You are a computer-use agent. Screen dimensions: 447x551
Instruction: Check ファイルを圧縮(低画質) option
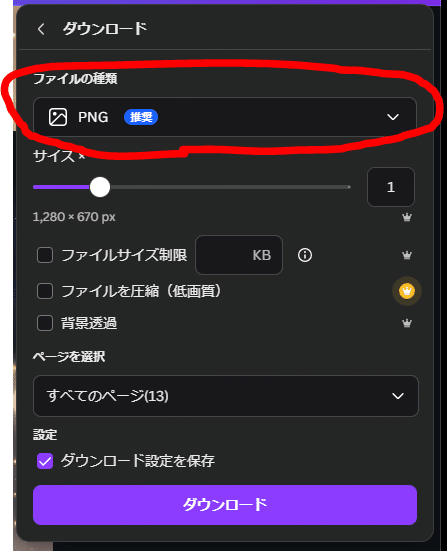coord(45,291)
